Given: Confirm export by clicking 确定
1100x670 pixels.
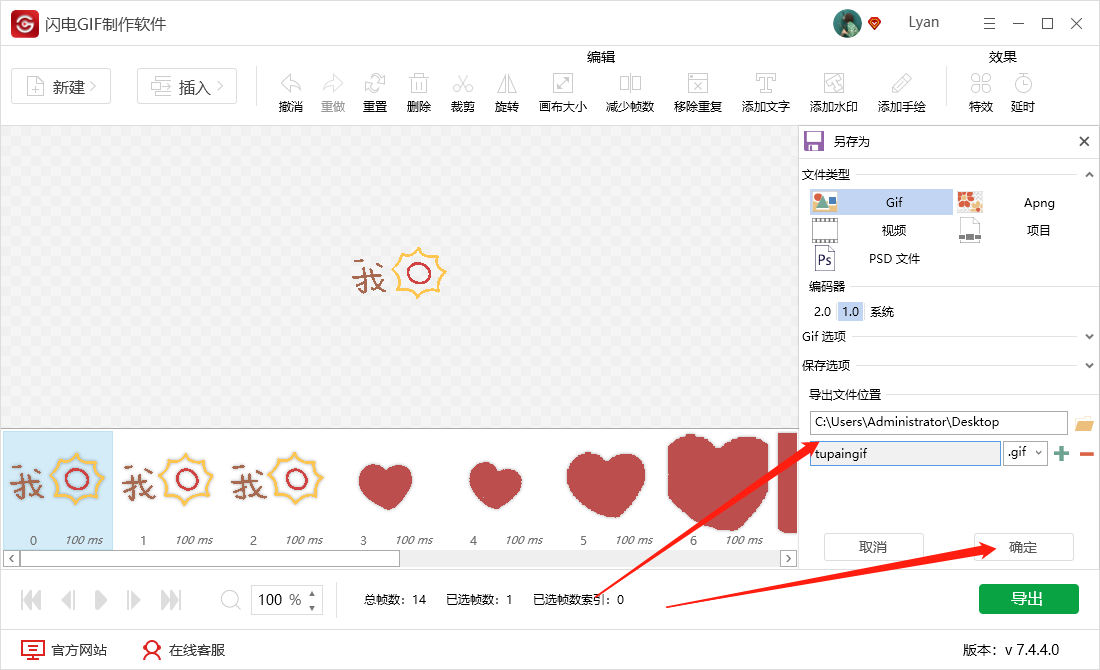Looking at the screenshot, I should click(x=1023, y=547).
